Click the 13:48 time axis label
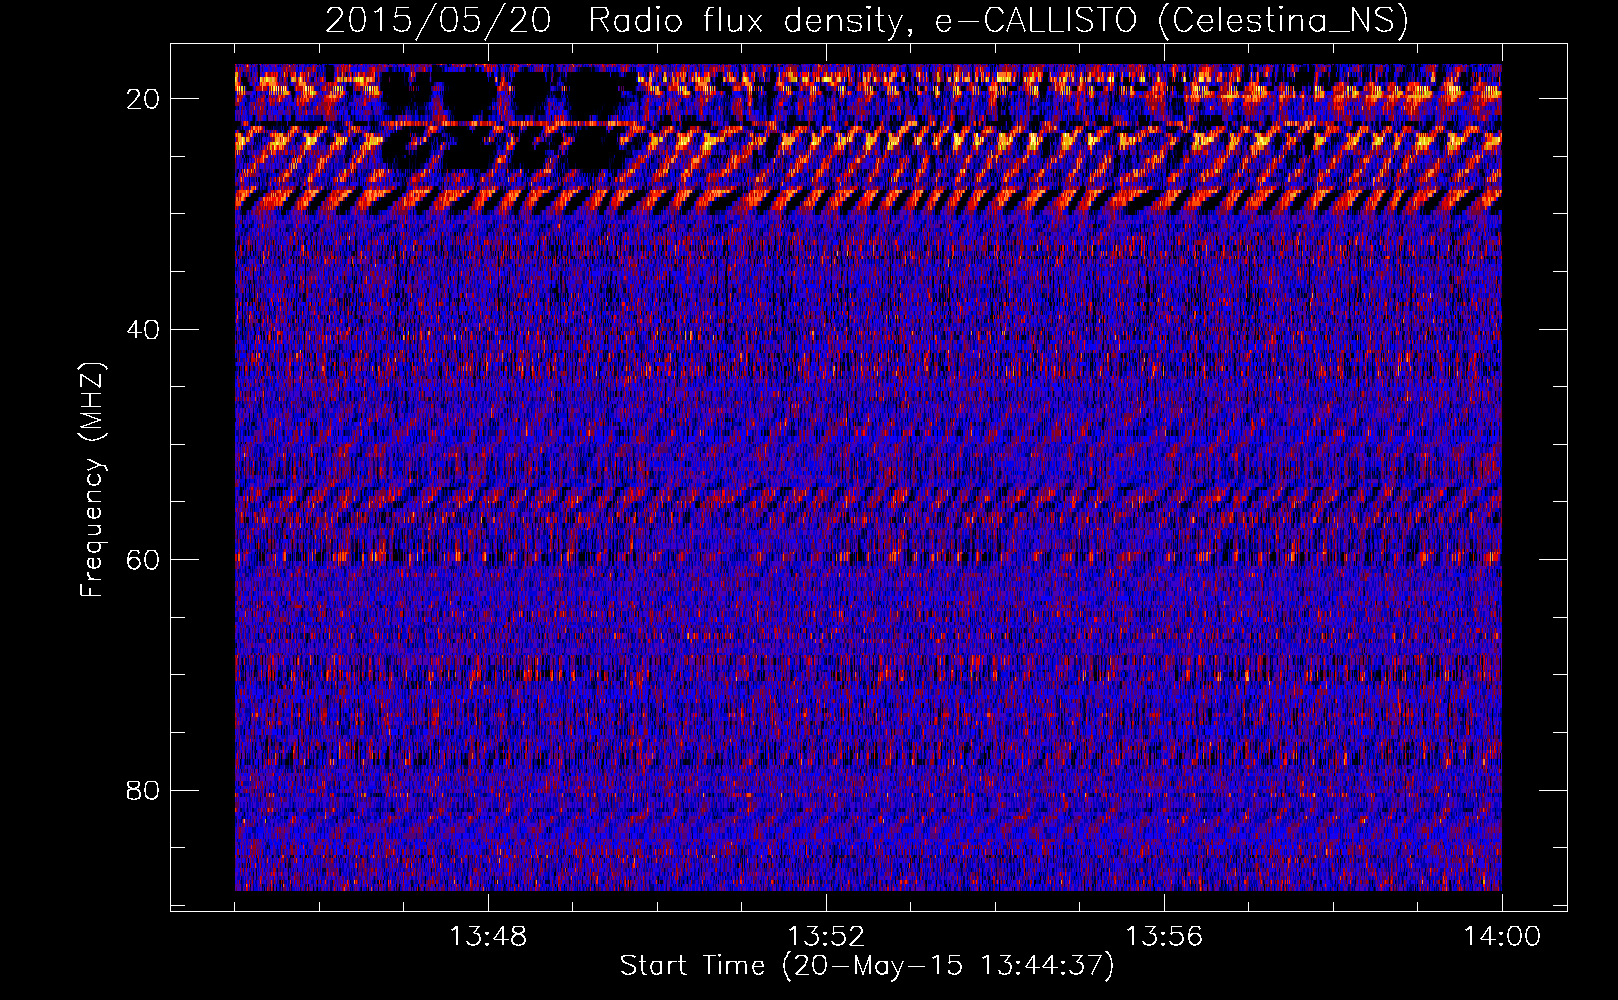 tap(488, 937)
